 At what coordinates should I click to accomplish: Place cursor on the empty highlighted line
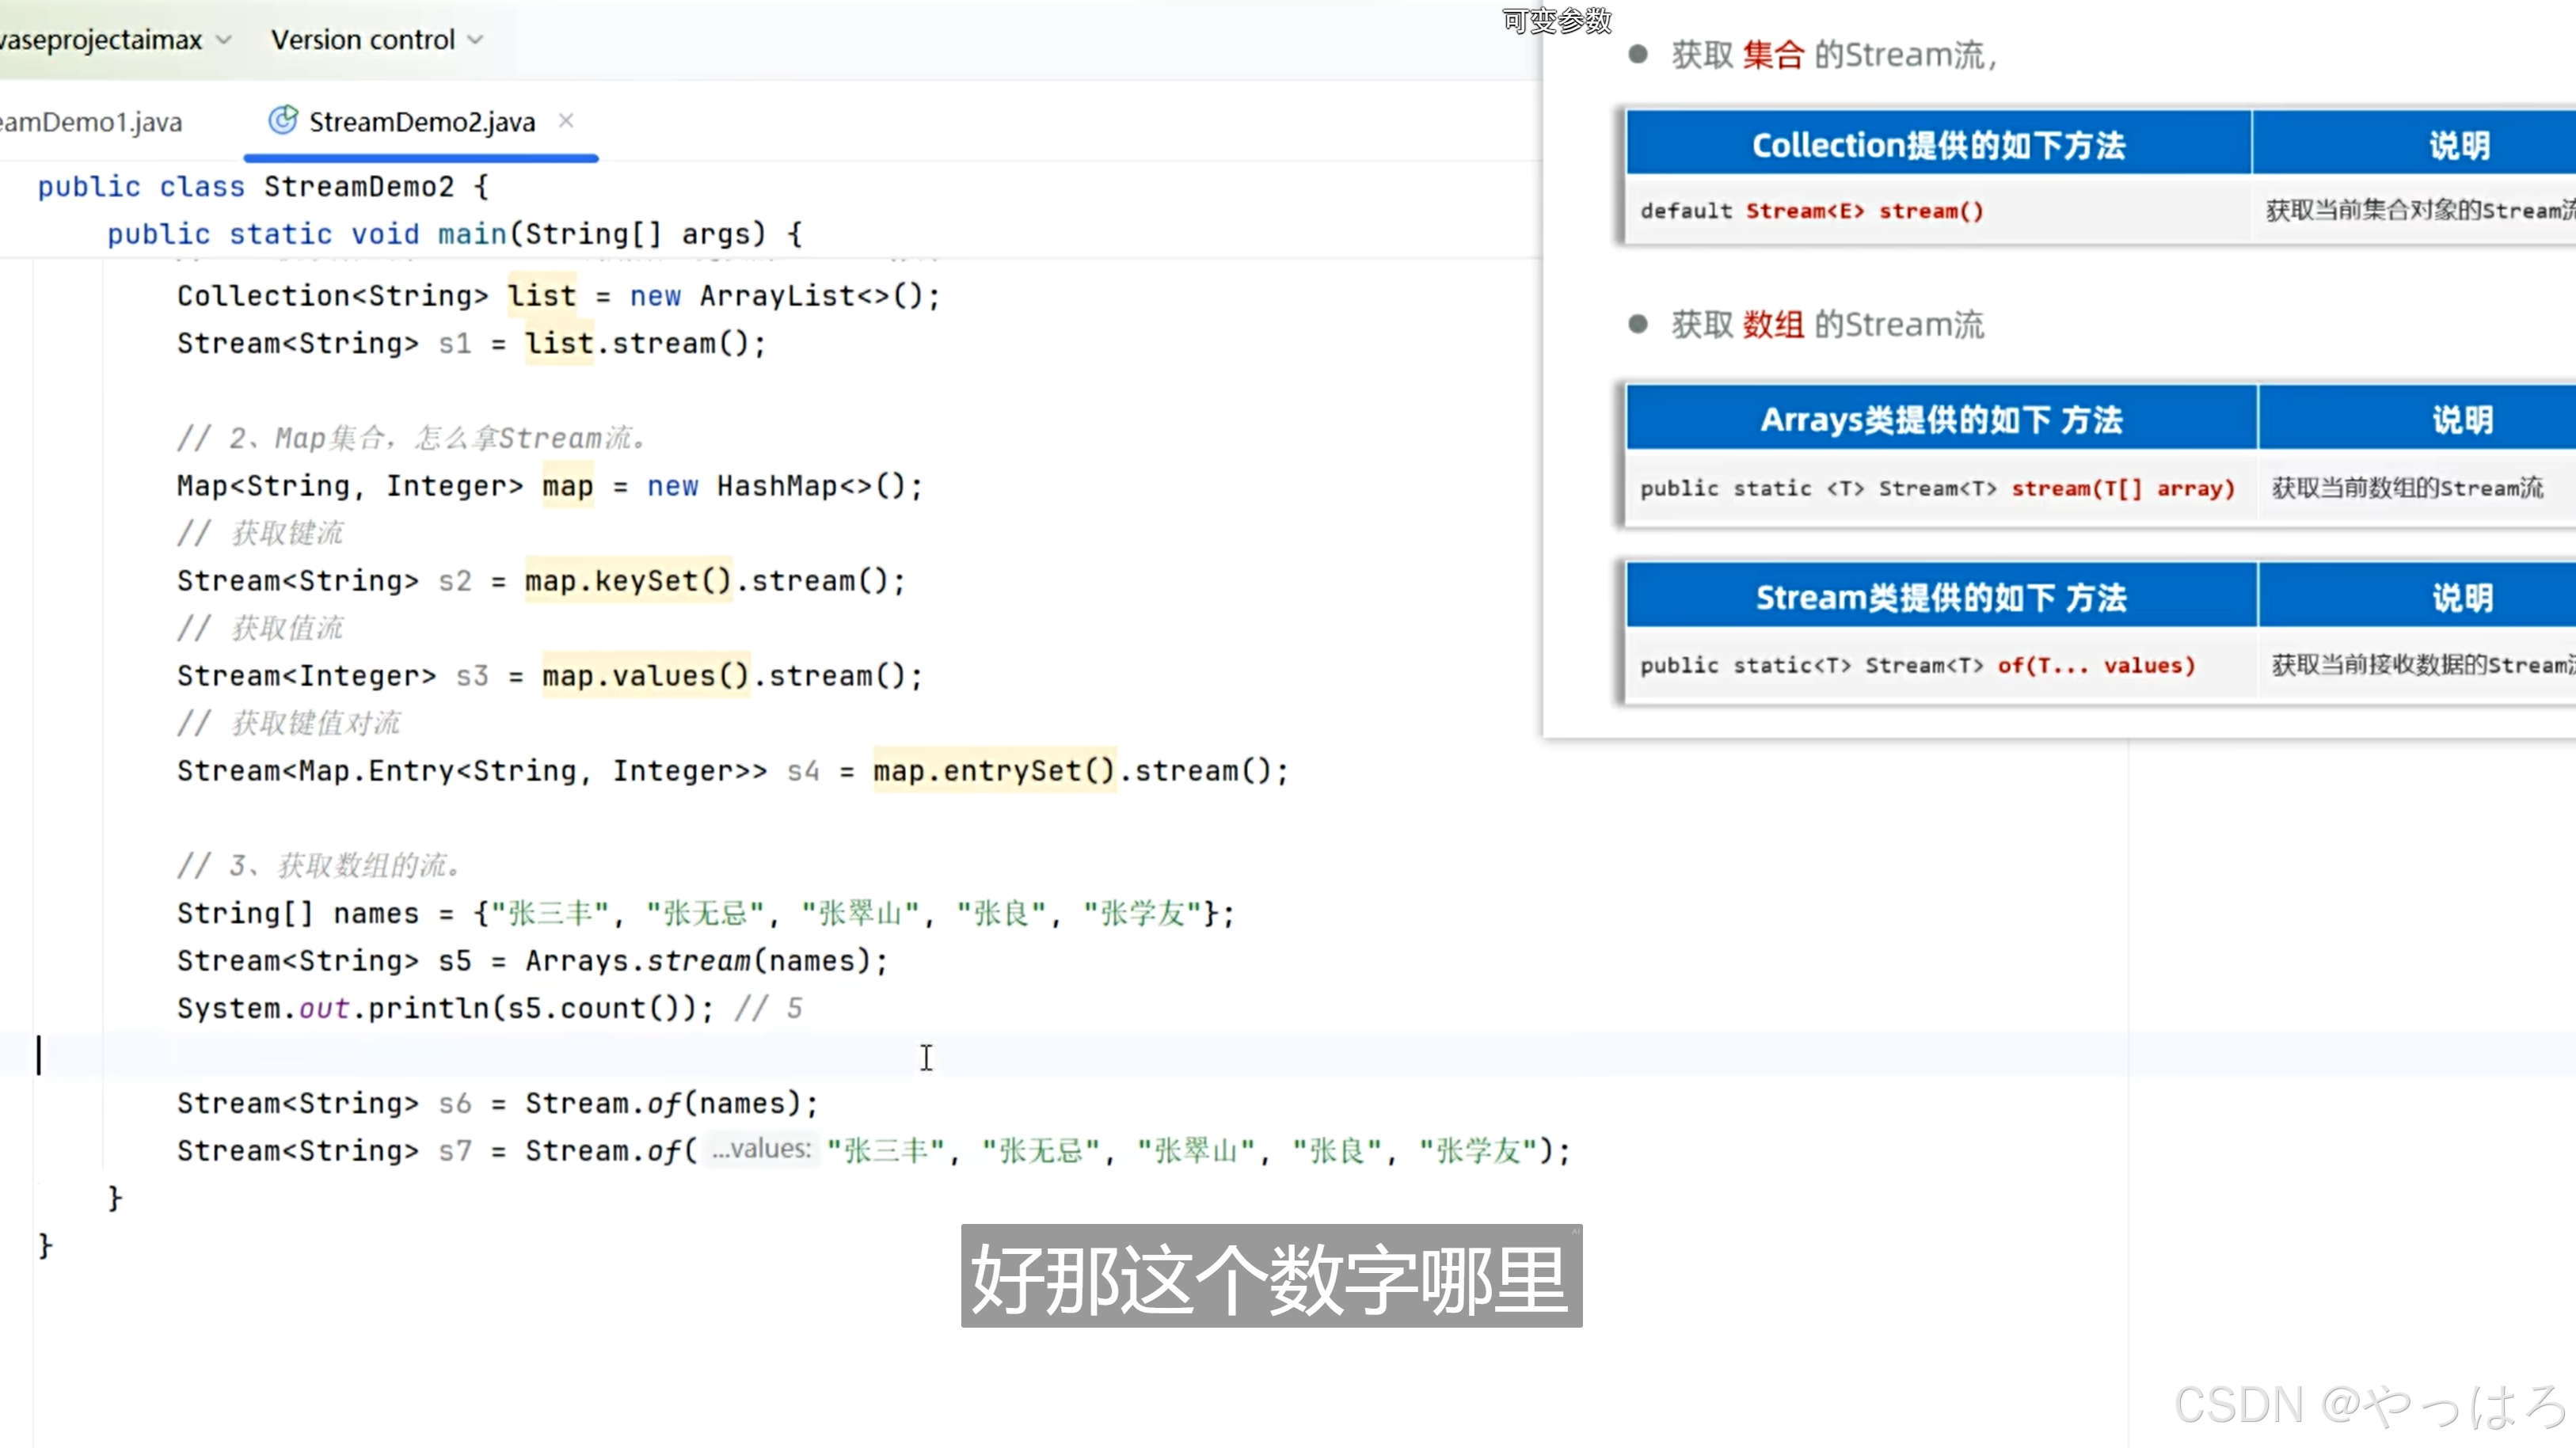click(x=600, y=1055)
